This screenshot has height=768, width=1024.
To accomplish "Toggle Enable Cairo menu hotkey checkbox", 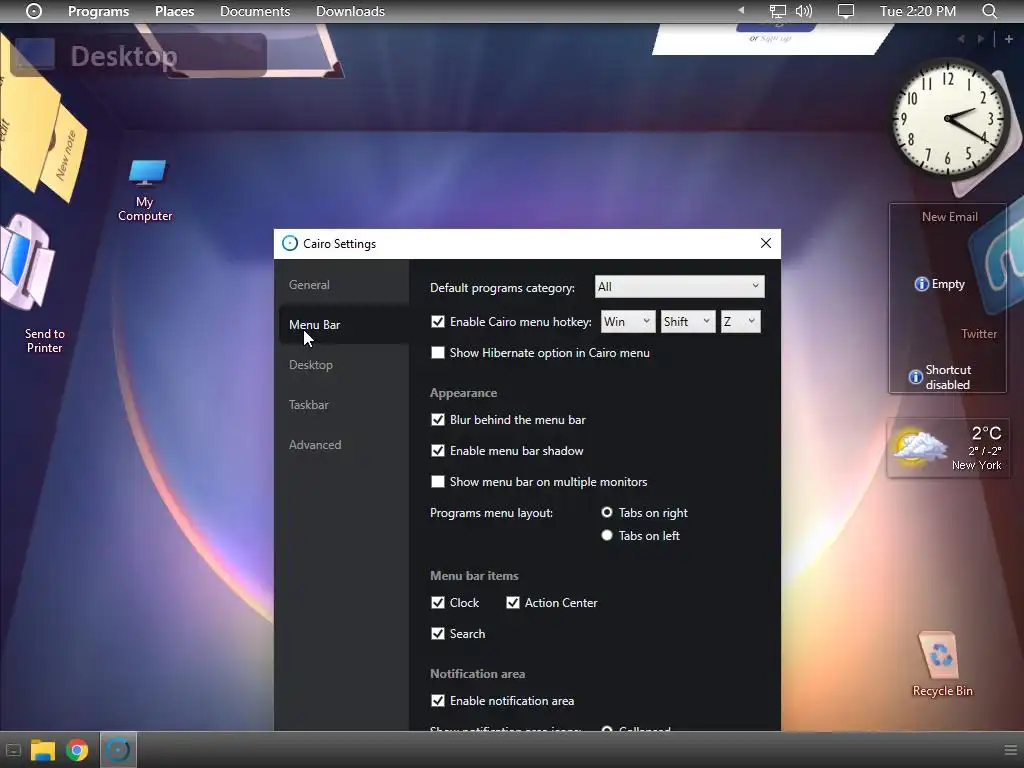I will click(438, 321).
